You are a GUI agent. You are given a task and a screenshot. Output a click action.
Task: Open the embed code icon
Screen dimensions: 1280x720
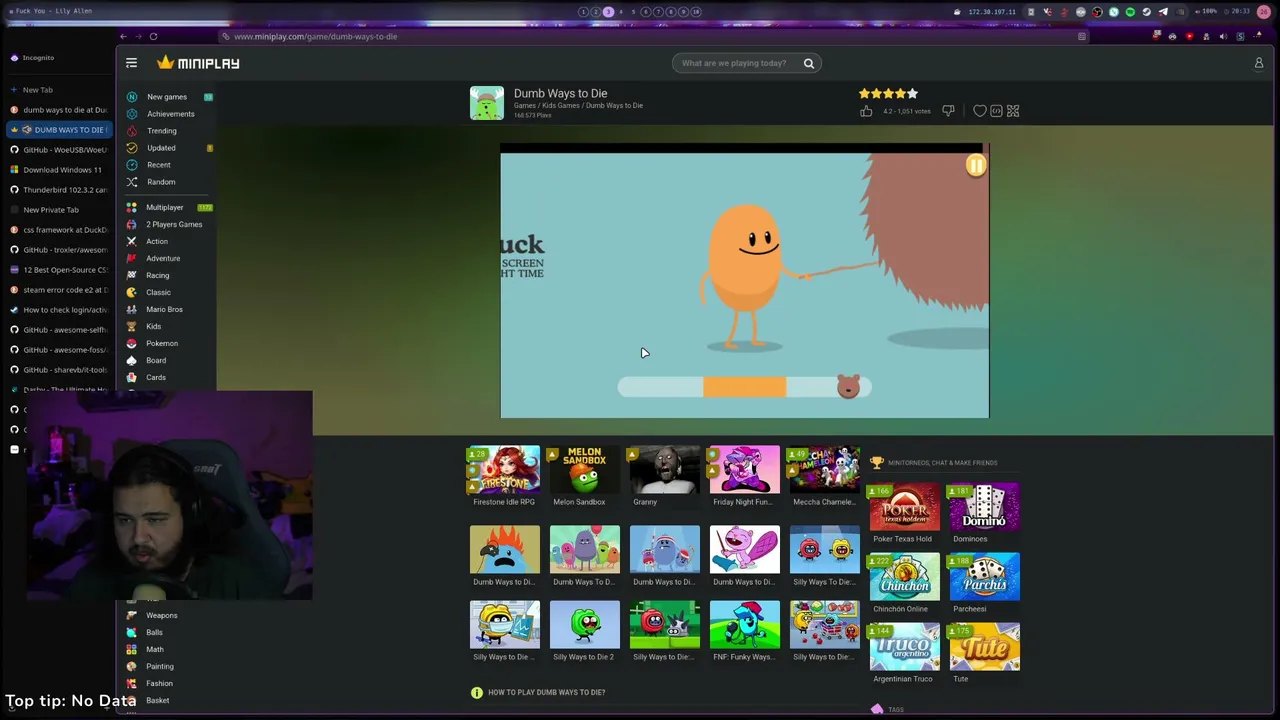pyautogui.click(x=996, y=111)
